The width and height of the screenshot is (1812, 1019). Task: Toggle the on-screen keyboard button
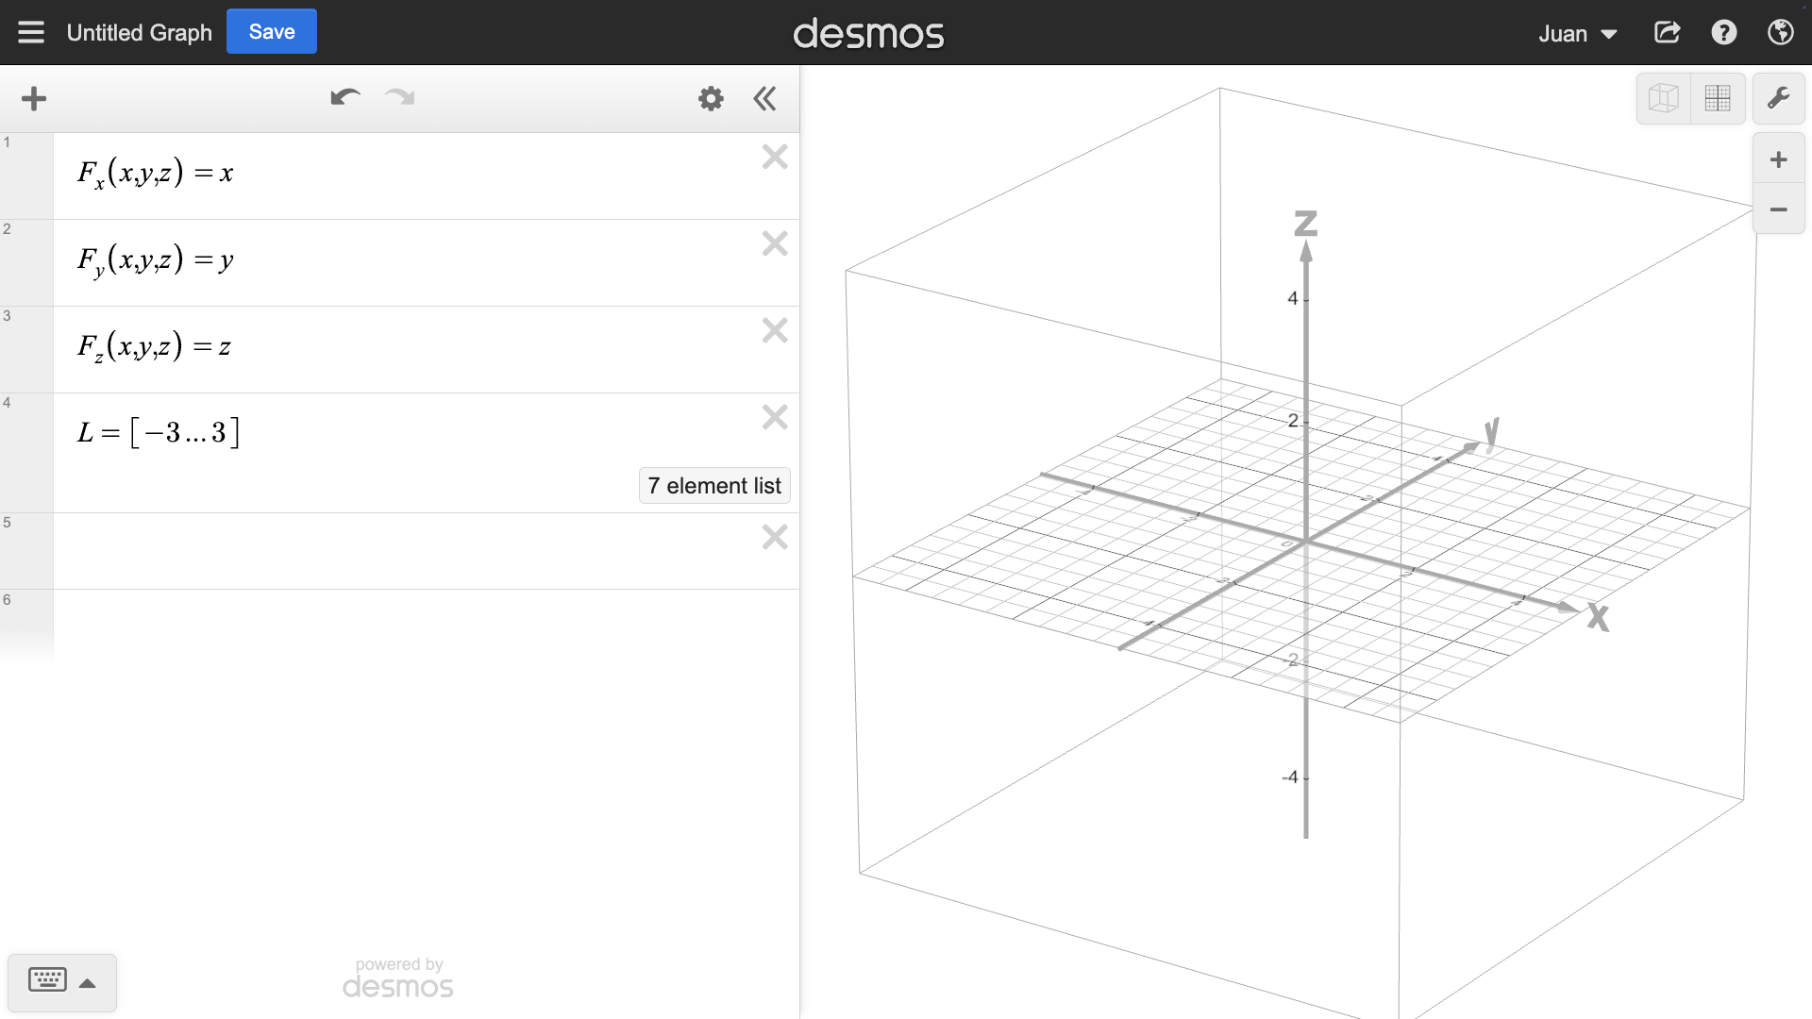pos(47,980)
